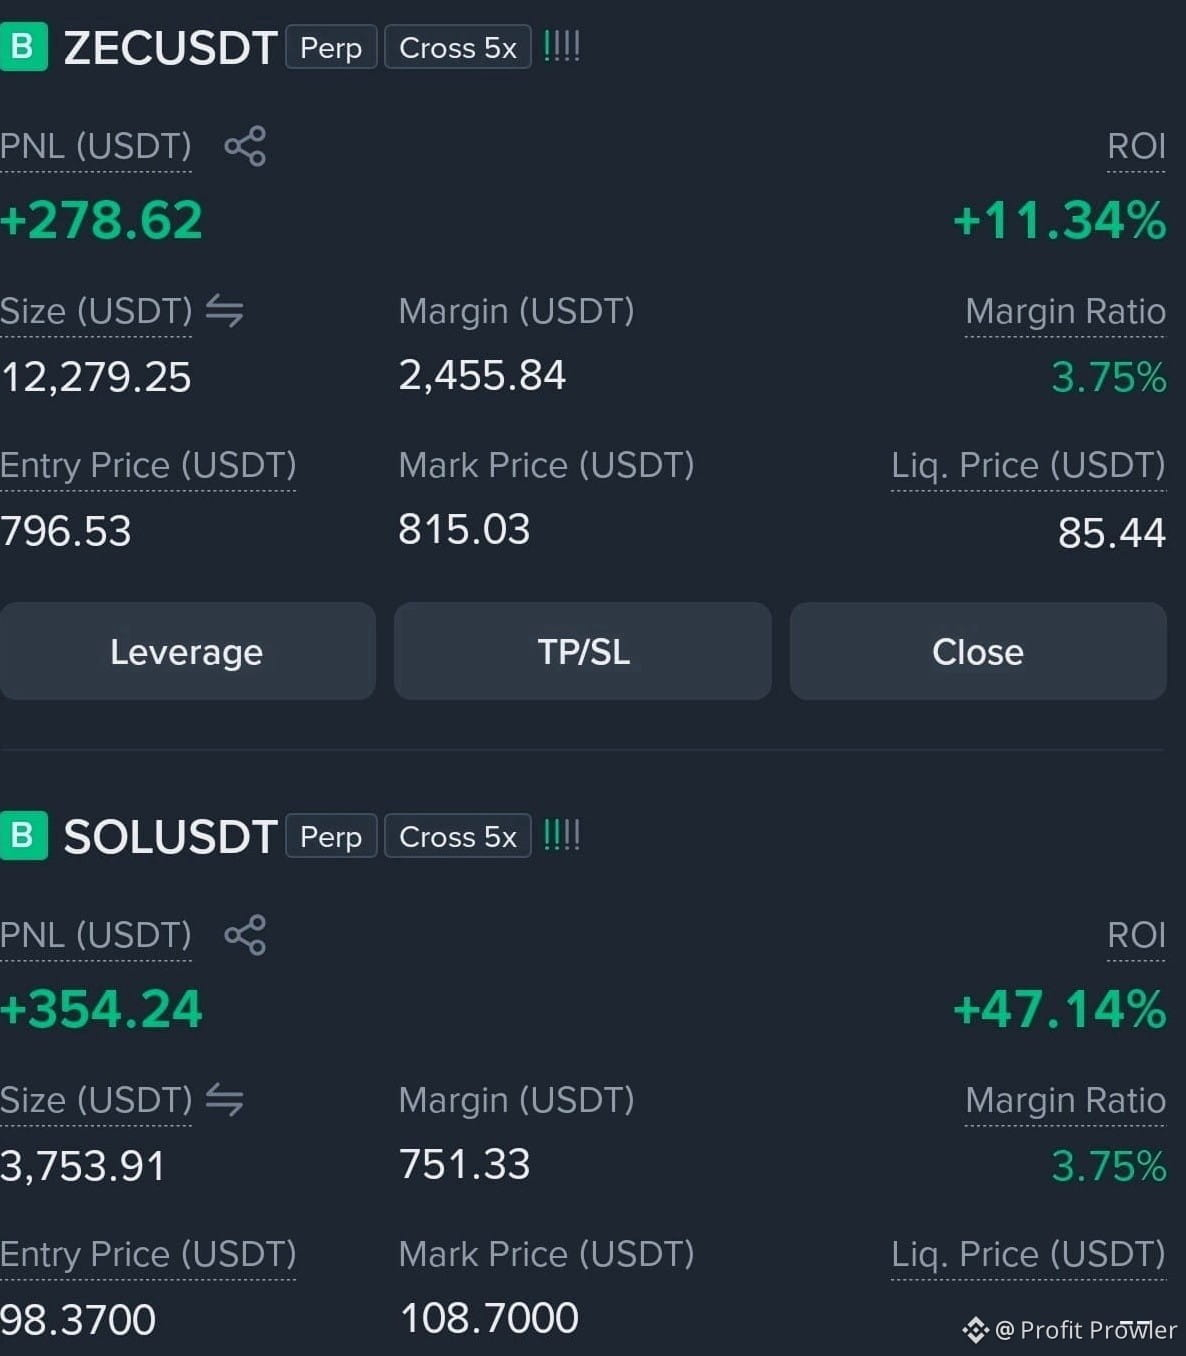Tap the ZECUSDT Perp tag
The width and height of the screenshot is (1186, 1356).
(x=331, y=47)
